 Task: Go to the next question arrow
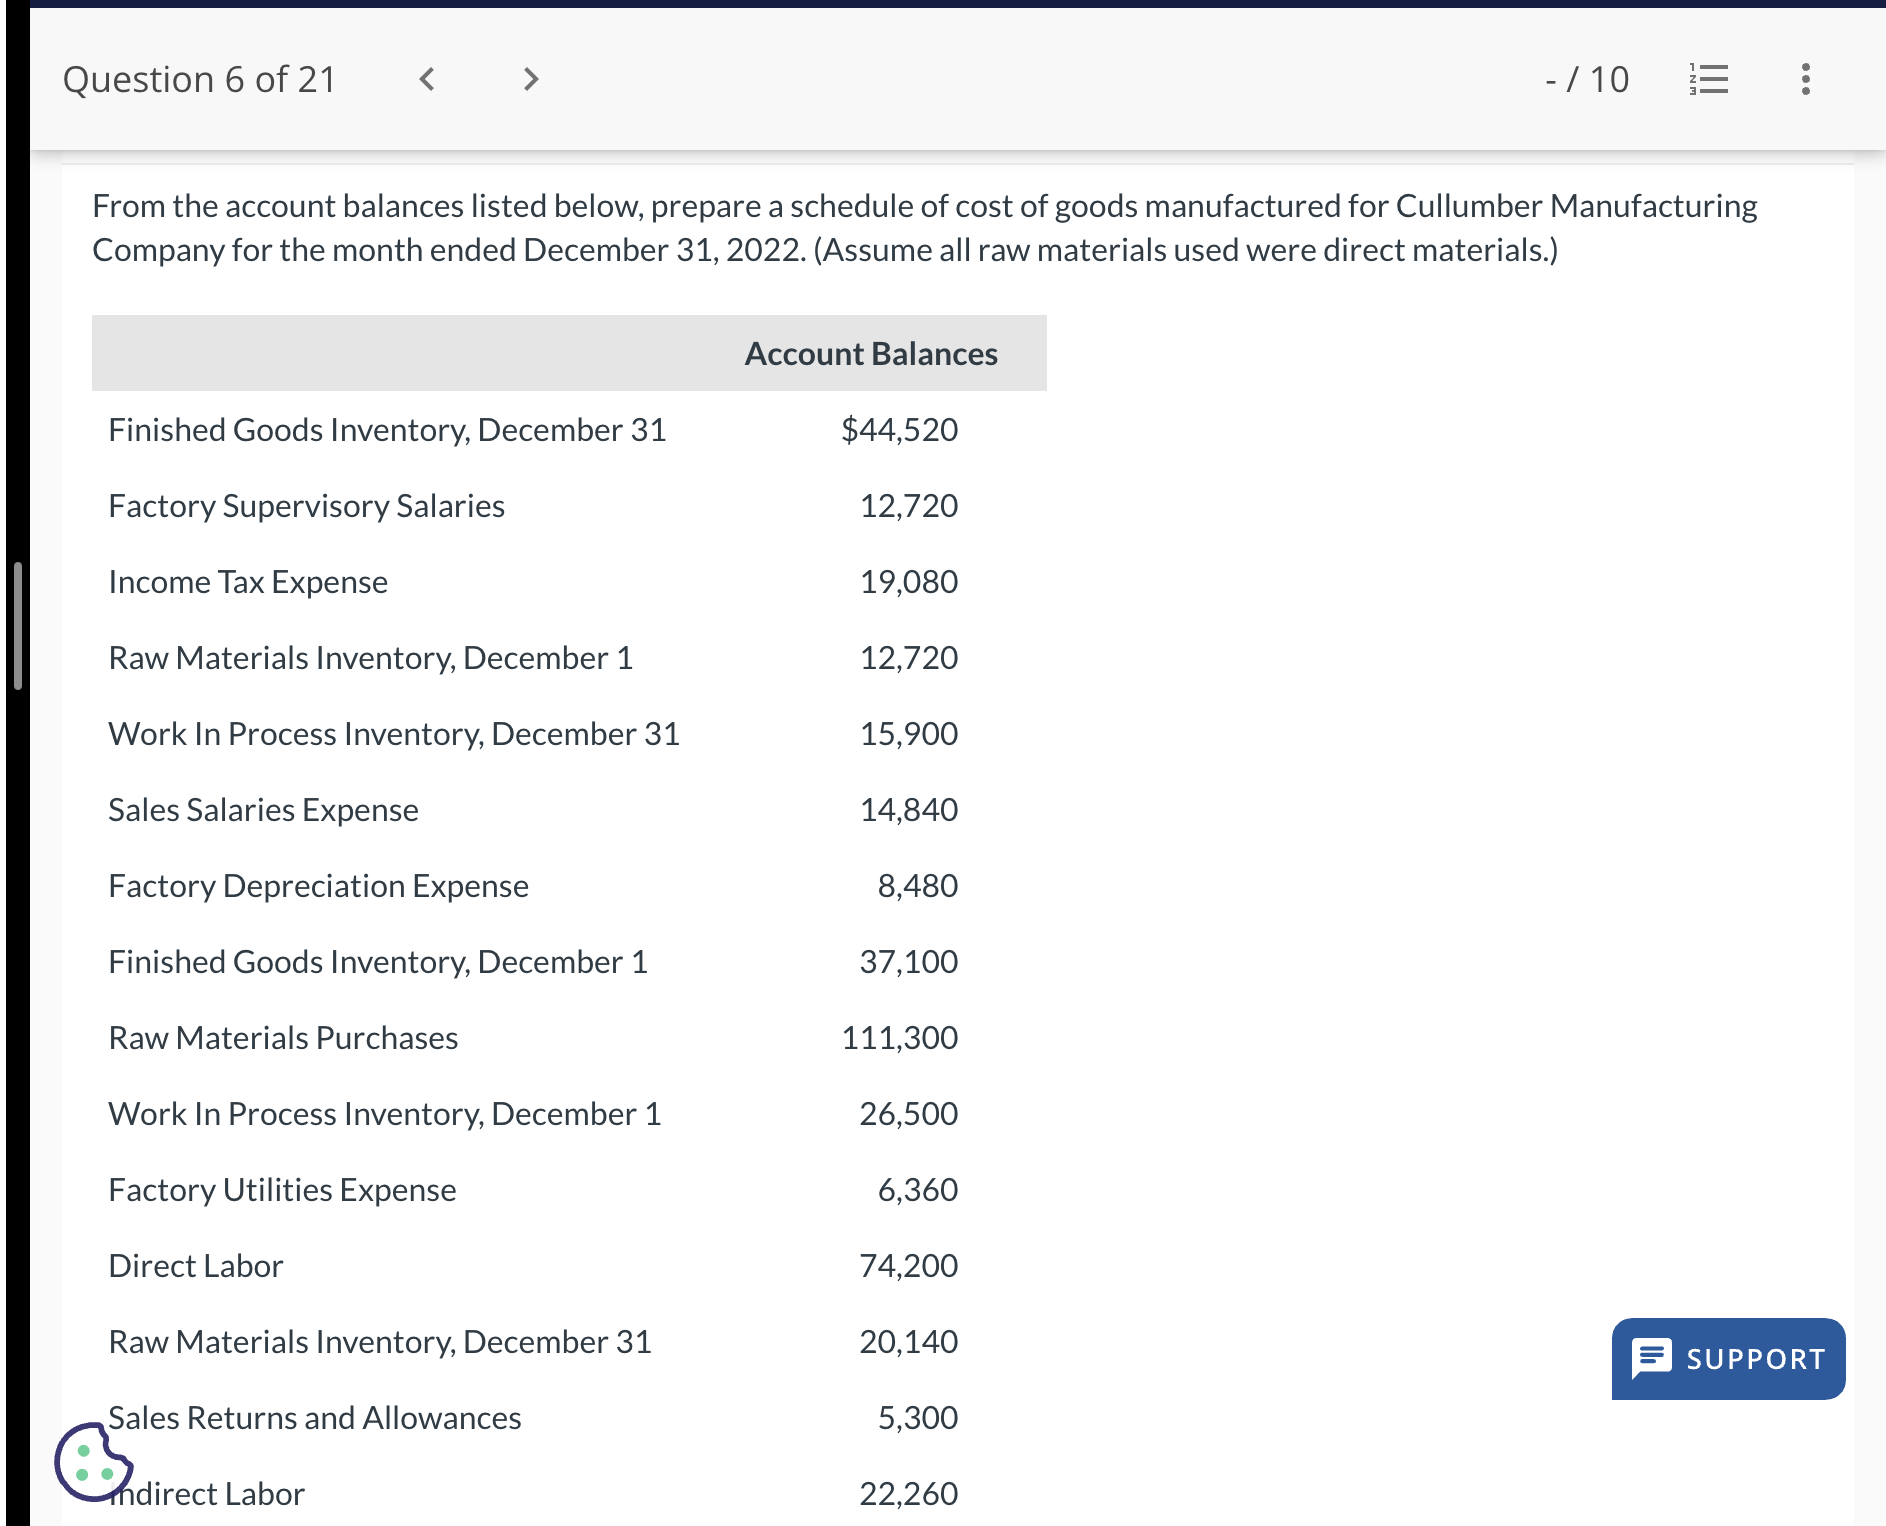[531, 79]
